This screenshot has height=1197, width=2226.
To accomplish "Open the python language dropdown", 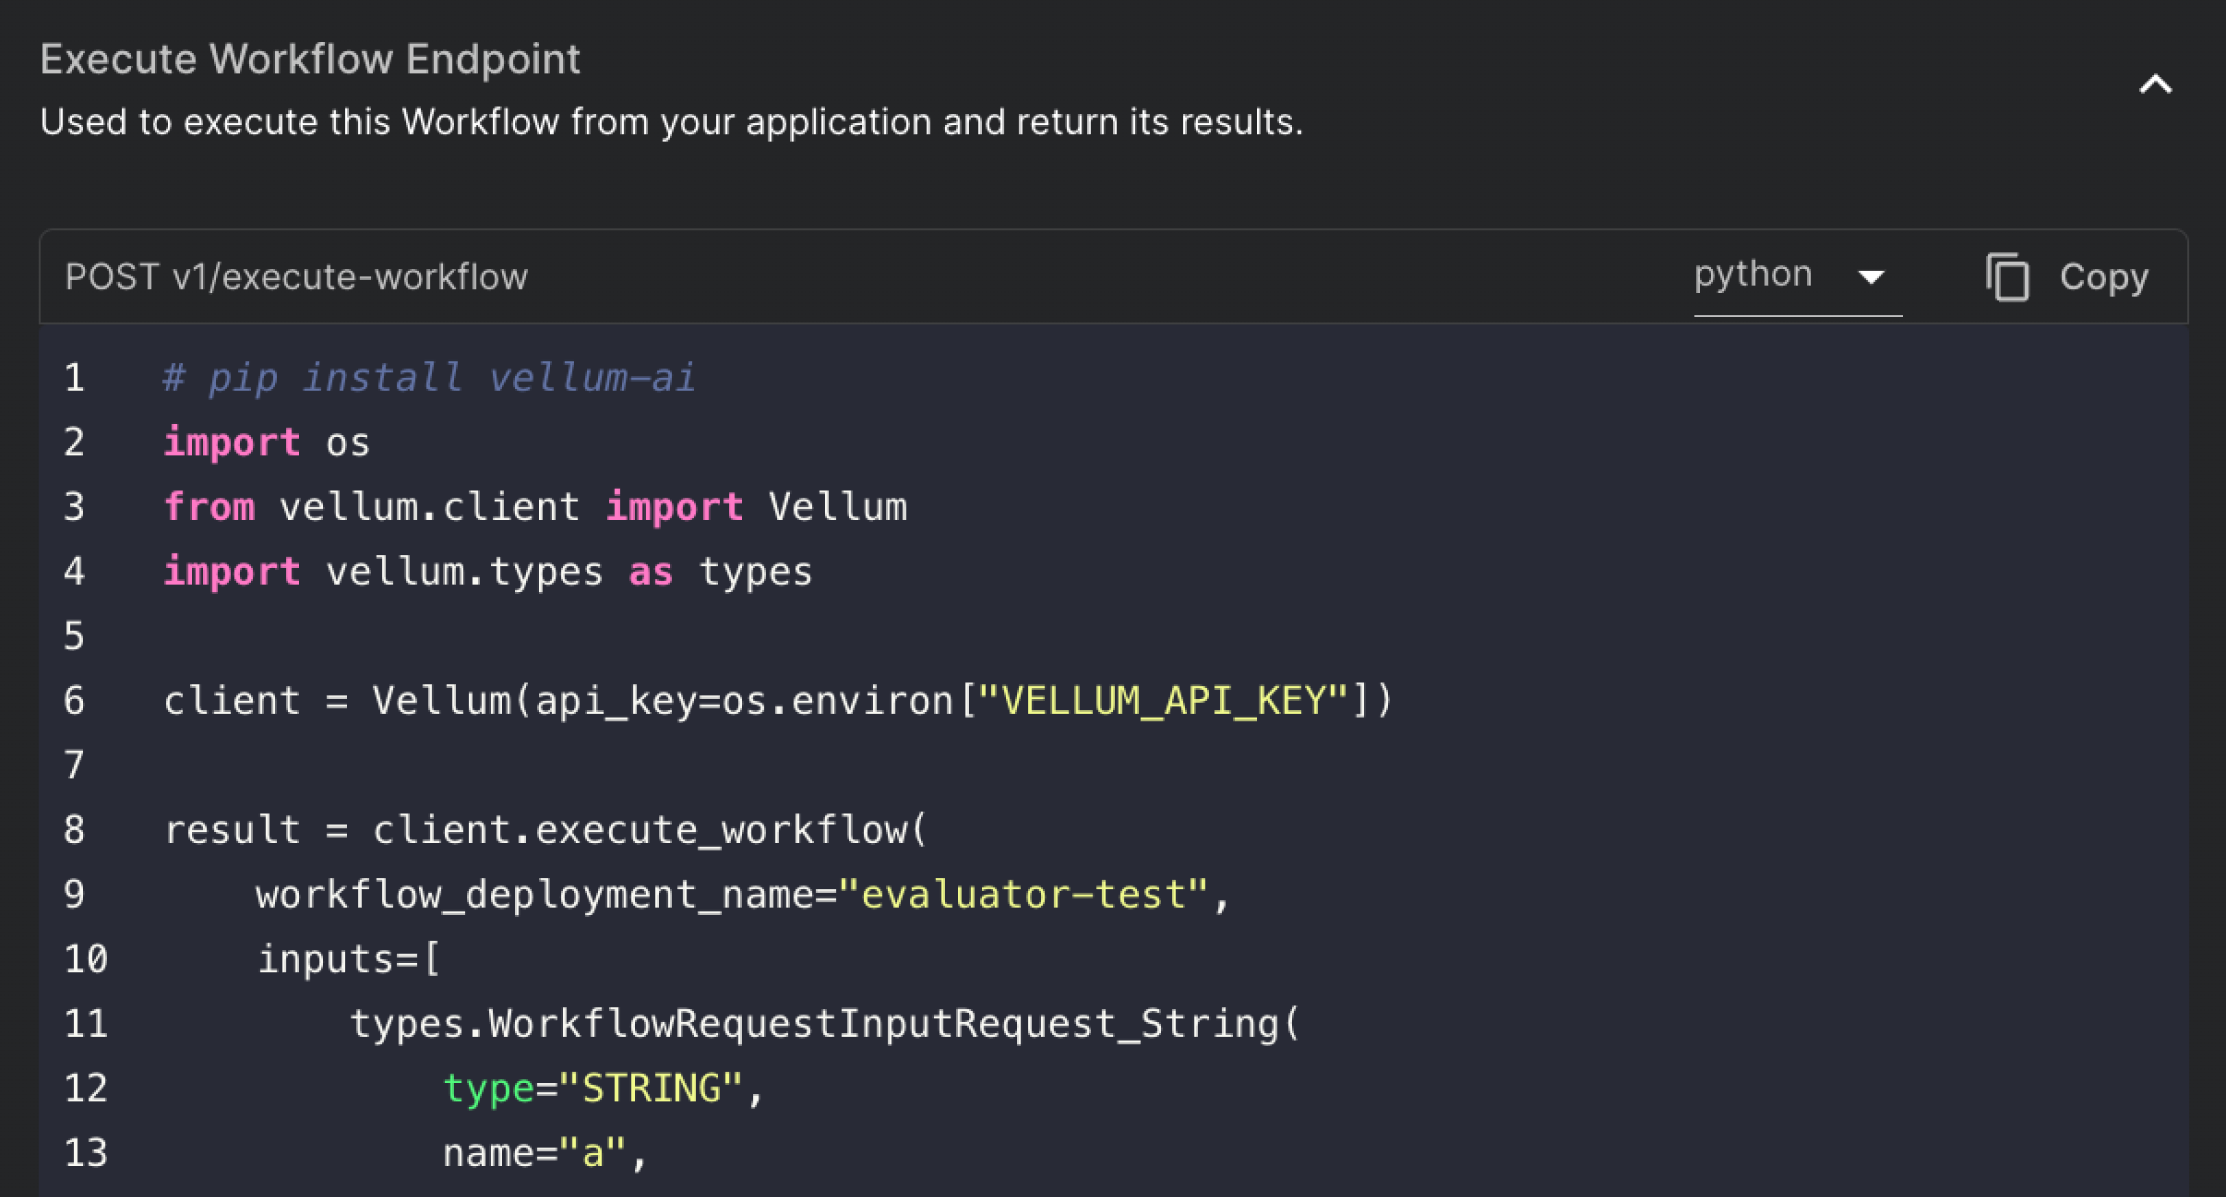I will tap(1797, 276).
